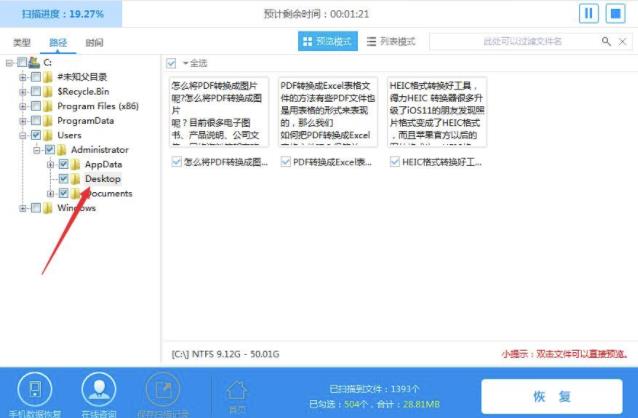Open the 时间 time tab
The height and width of the screenshot is (418, 638).
click(94, 42)
